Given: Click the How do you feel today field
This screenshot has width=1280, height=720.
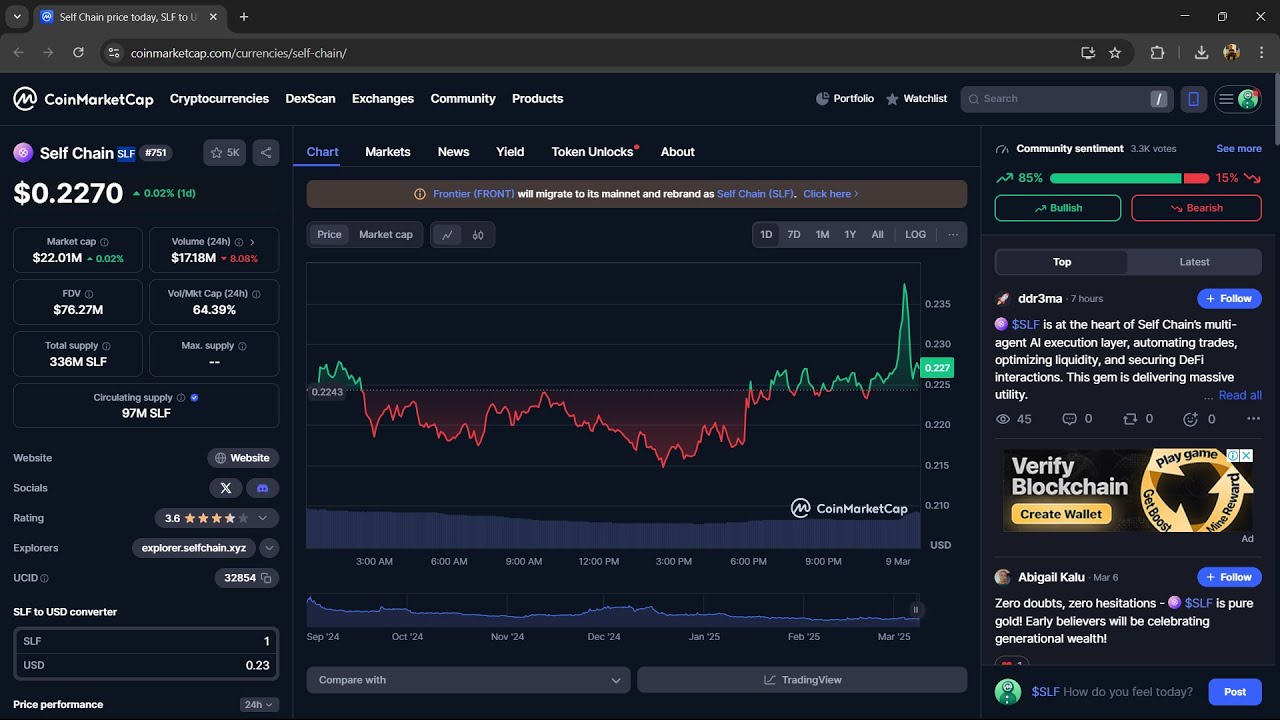Looking at the screenshot, I should click(x=1113, y=692).
